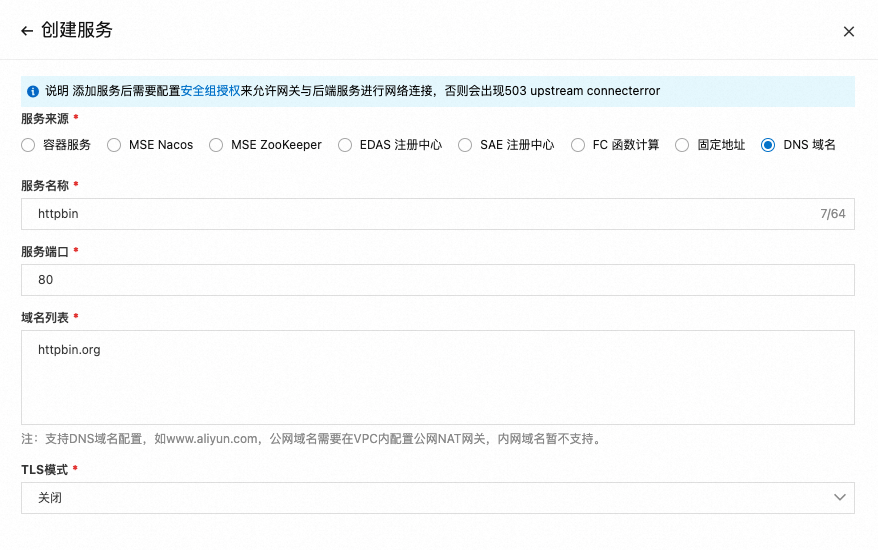Click the 创建服务 heading text
Viewport: 878px width, 550px height.
[x=77, y=30]
